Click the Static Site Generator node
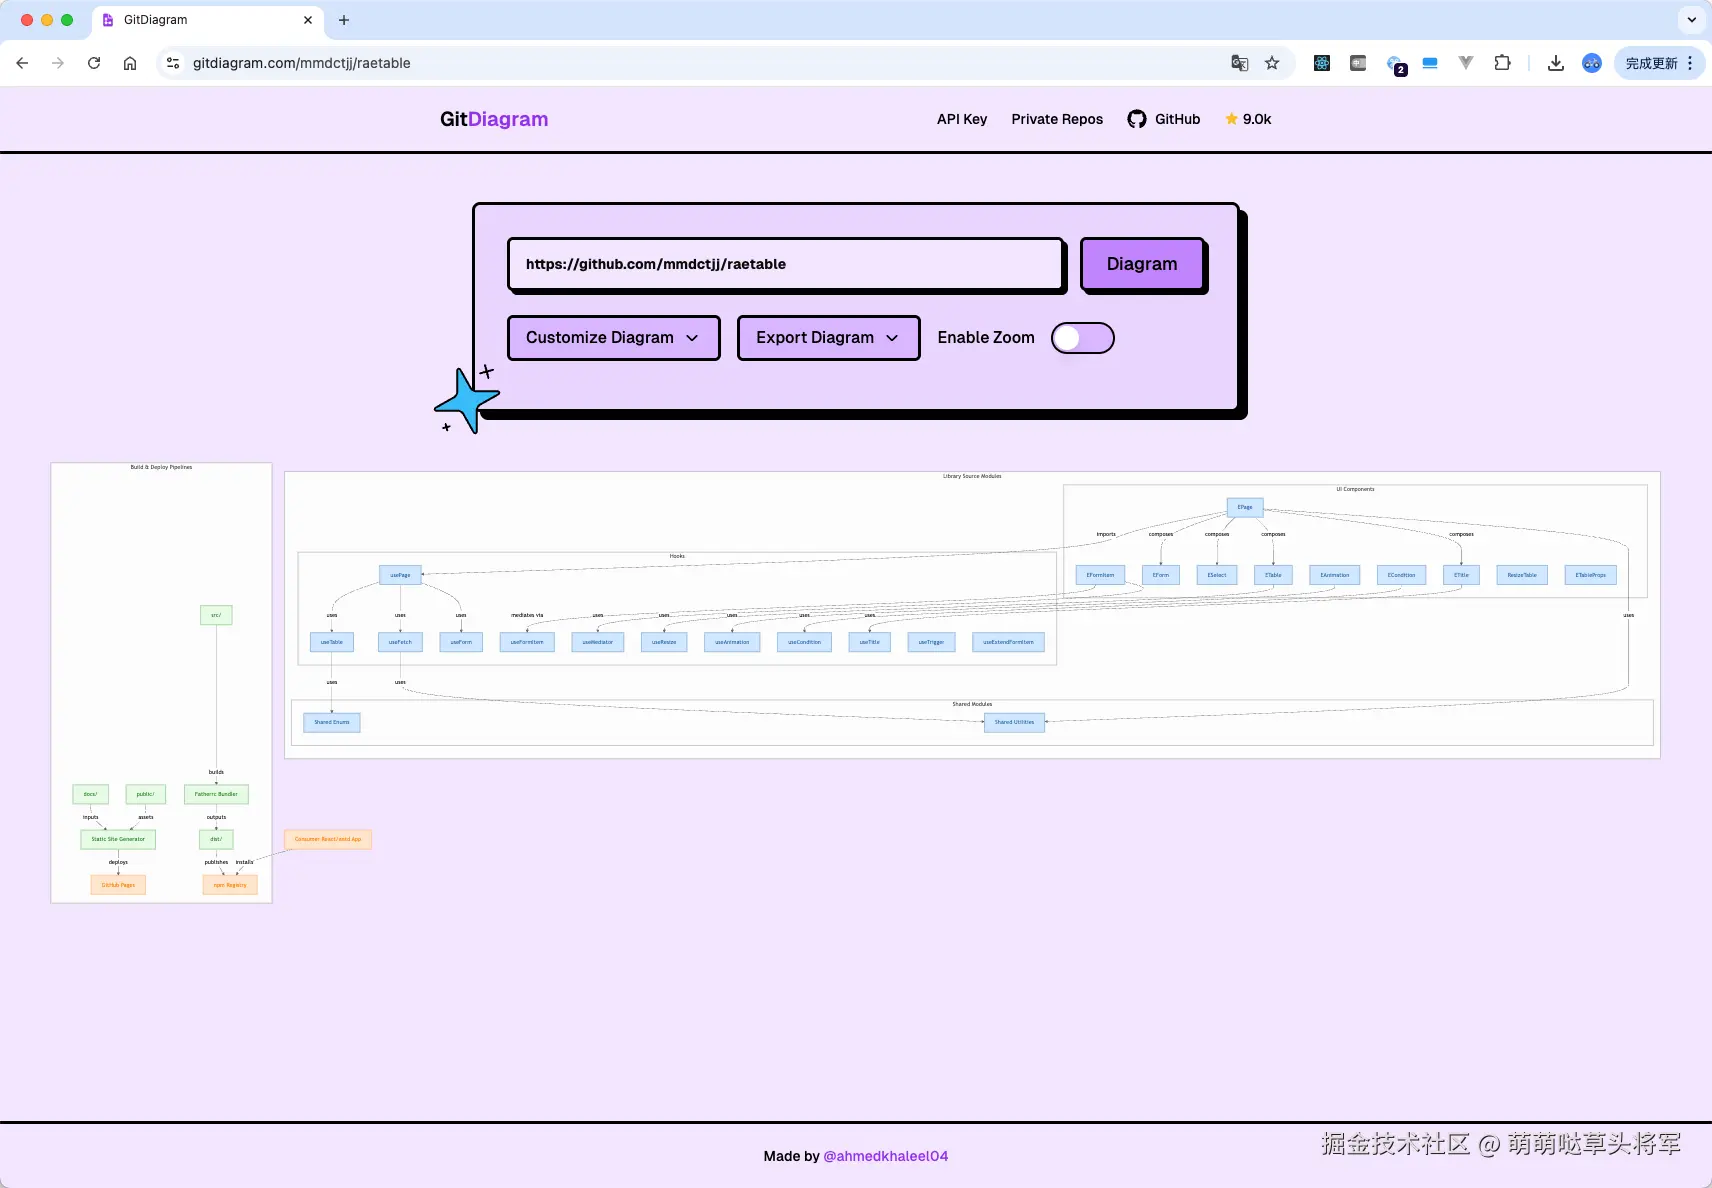 pyautogui.click(x=118, y=839)
